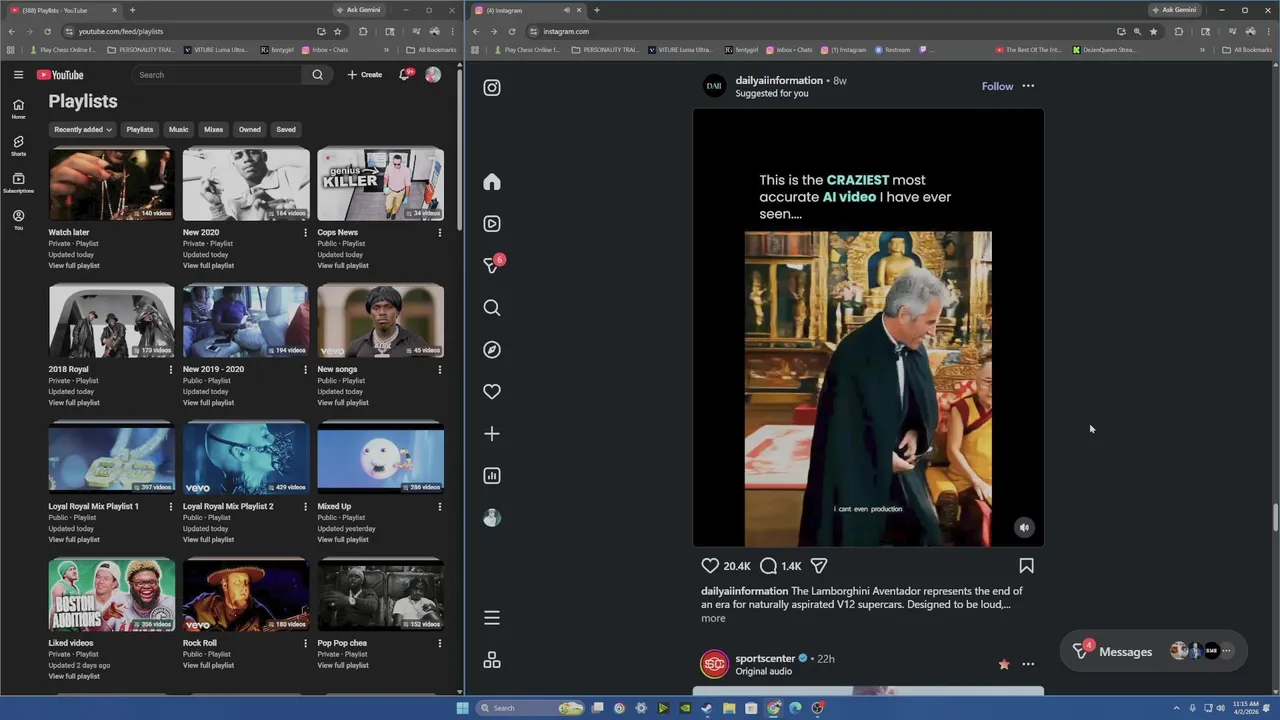Like the dailyaiinformation post
Image resolution: width=1280 pixels, height=720 pixels.
pos(710,566)
